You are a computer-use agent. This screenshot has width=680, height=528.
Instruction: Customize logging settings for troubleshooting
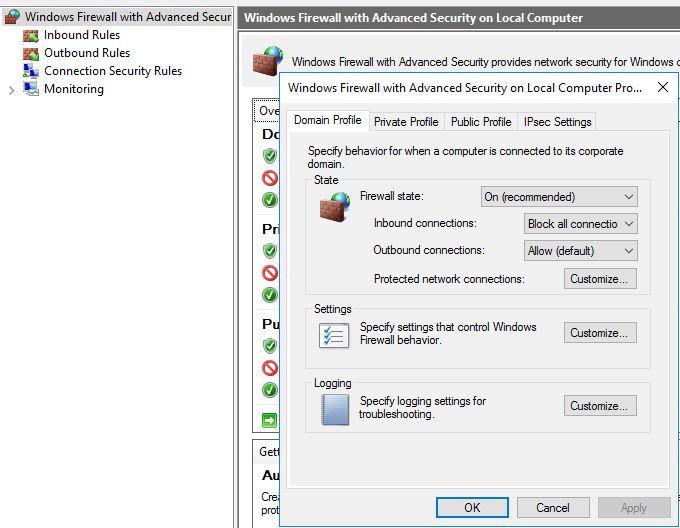[x=600, y=406]
